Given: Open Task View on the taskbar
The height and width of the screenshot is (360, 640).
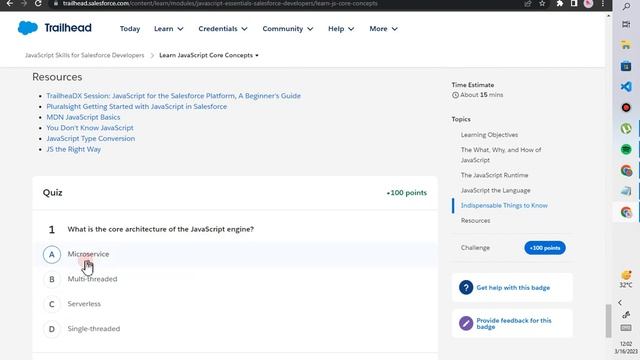Looking at the screenshot, I should [x=626, y=24].
